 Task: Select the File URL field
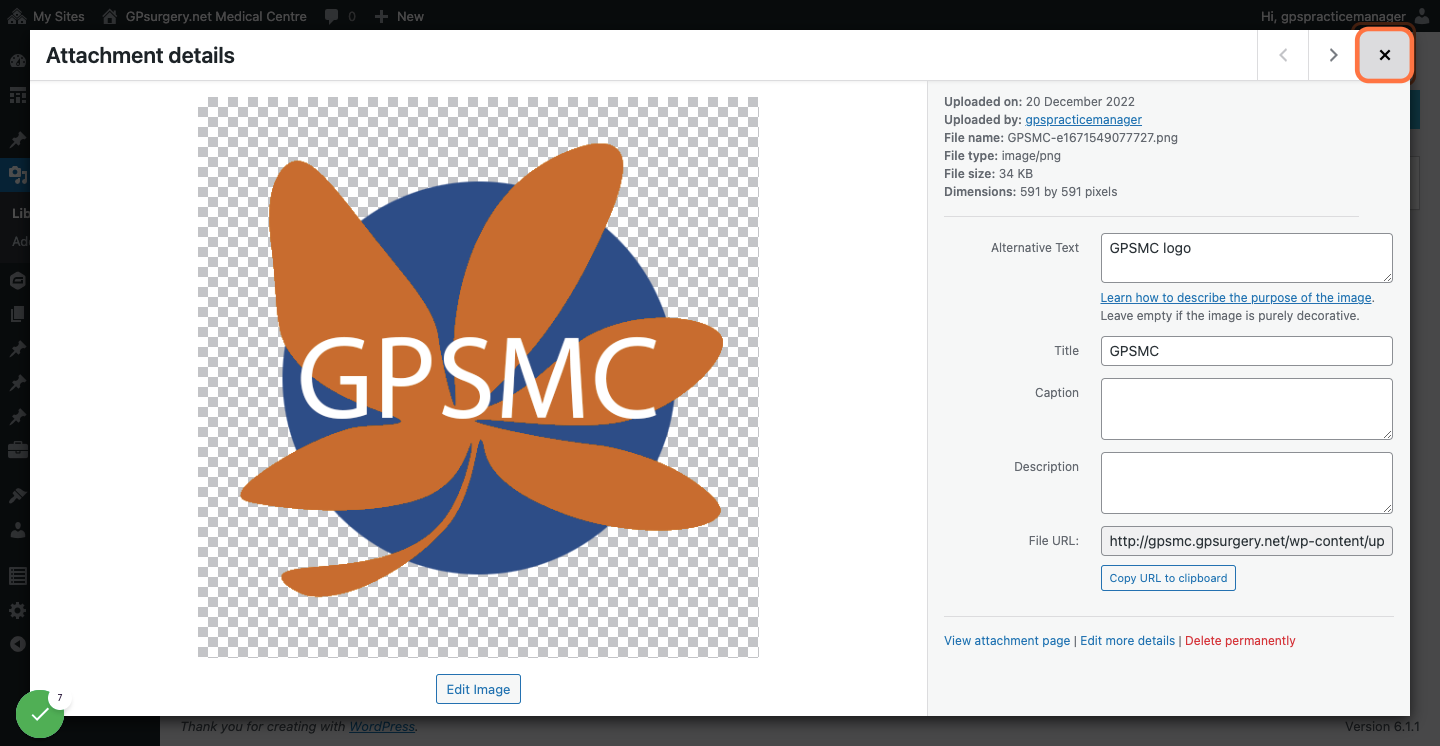(1246, 541)
